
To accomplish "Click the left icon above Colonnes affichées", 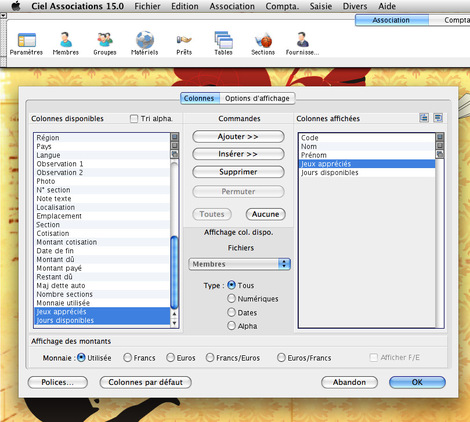I will 424,118.
